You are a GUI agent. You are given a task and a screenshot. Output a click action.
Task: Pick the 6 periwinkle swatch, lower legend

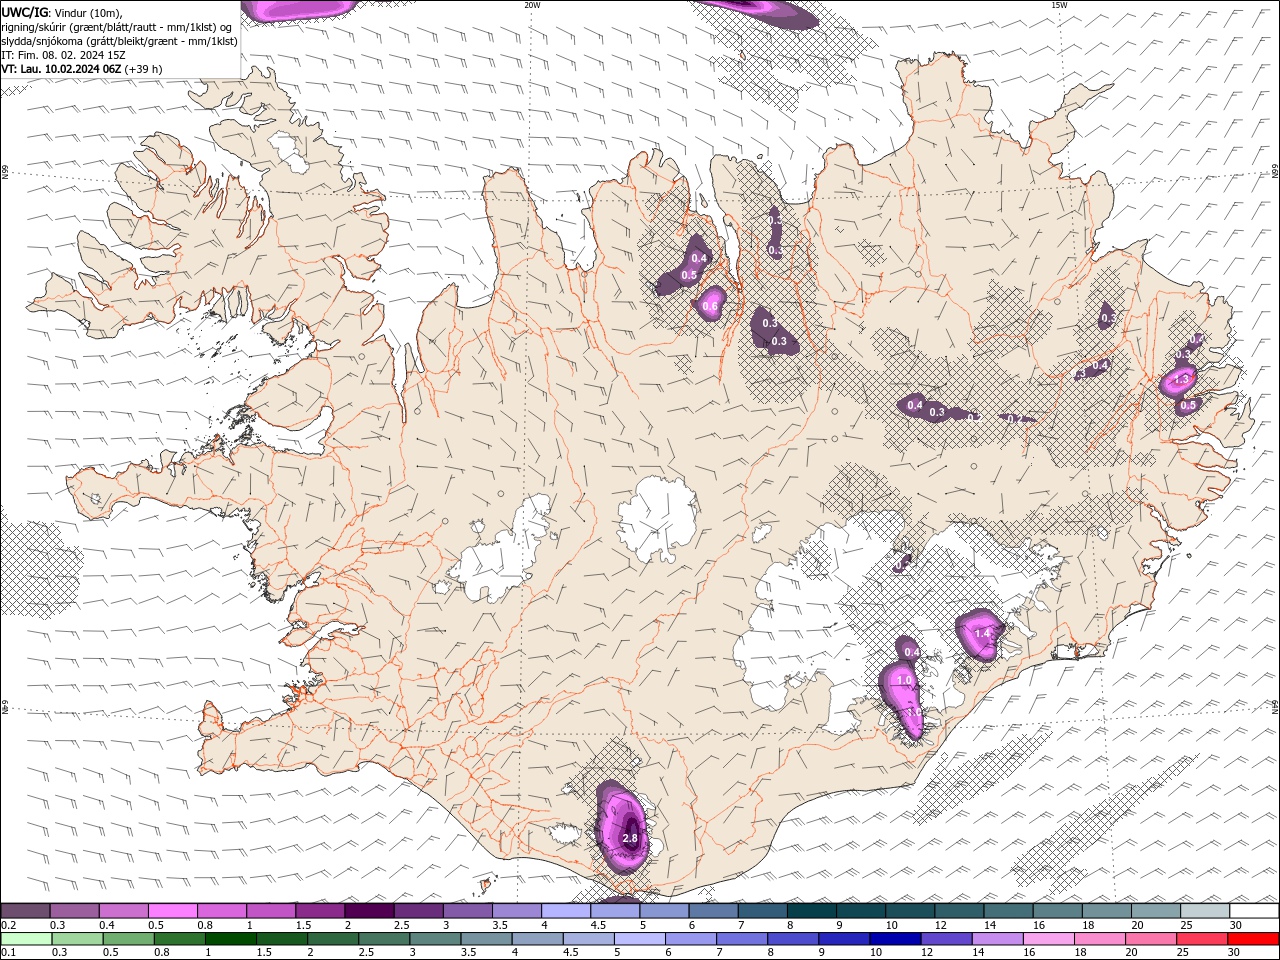click(690, 939)
